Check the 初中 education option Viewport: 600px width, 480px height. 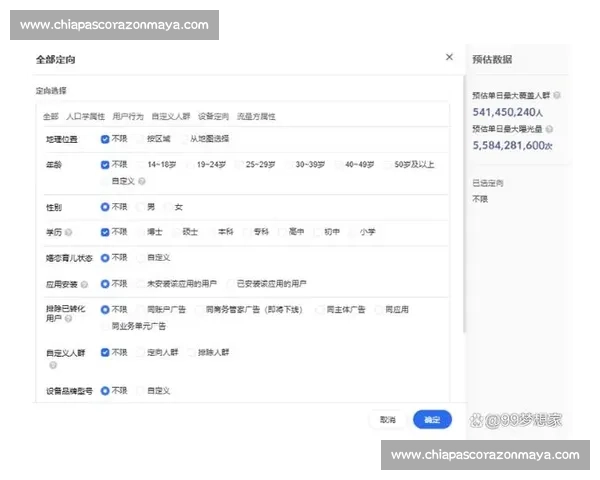click(318, 232)
